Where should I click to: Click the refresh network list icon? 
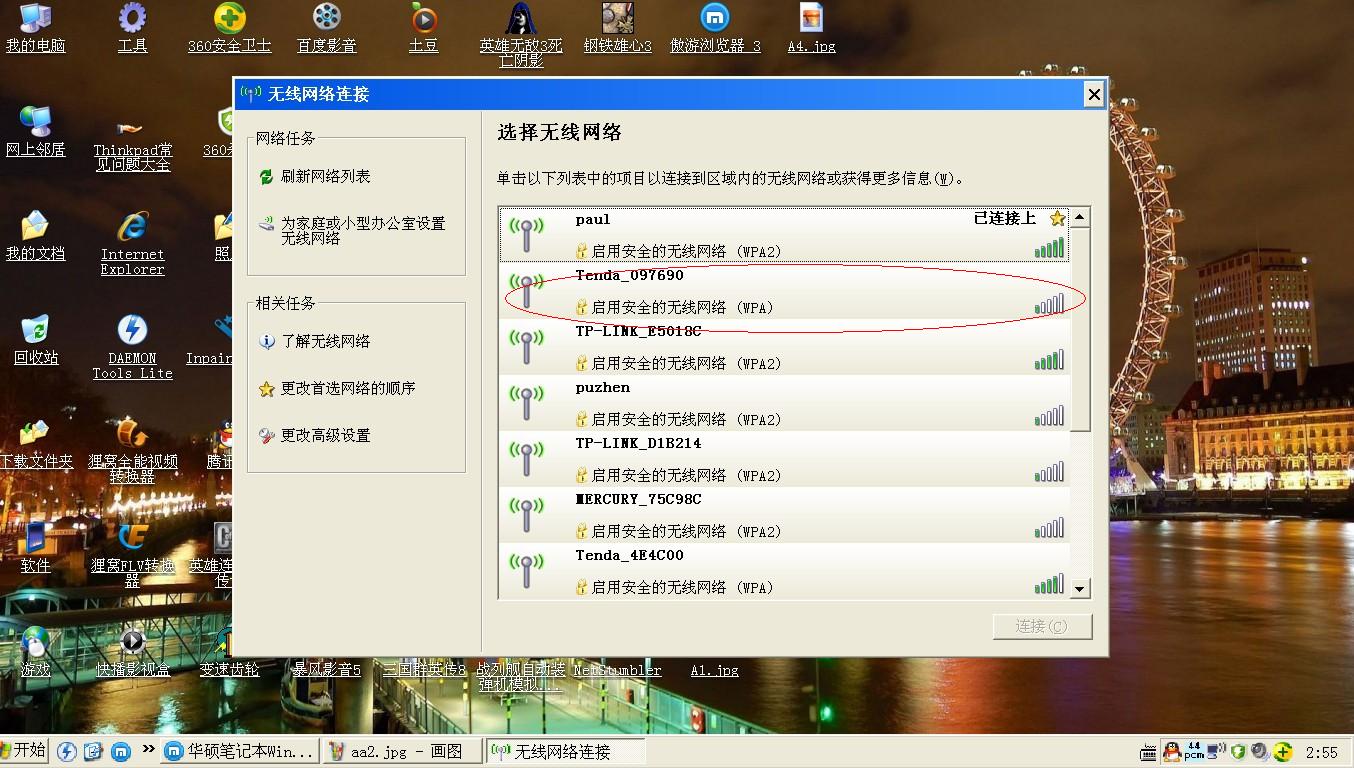pos(266,177)
